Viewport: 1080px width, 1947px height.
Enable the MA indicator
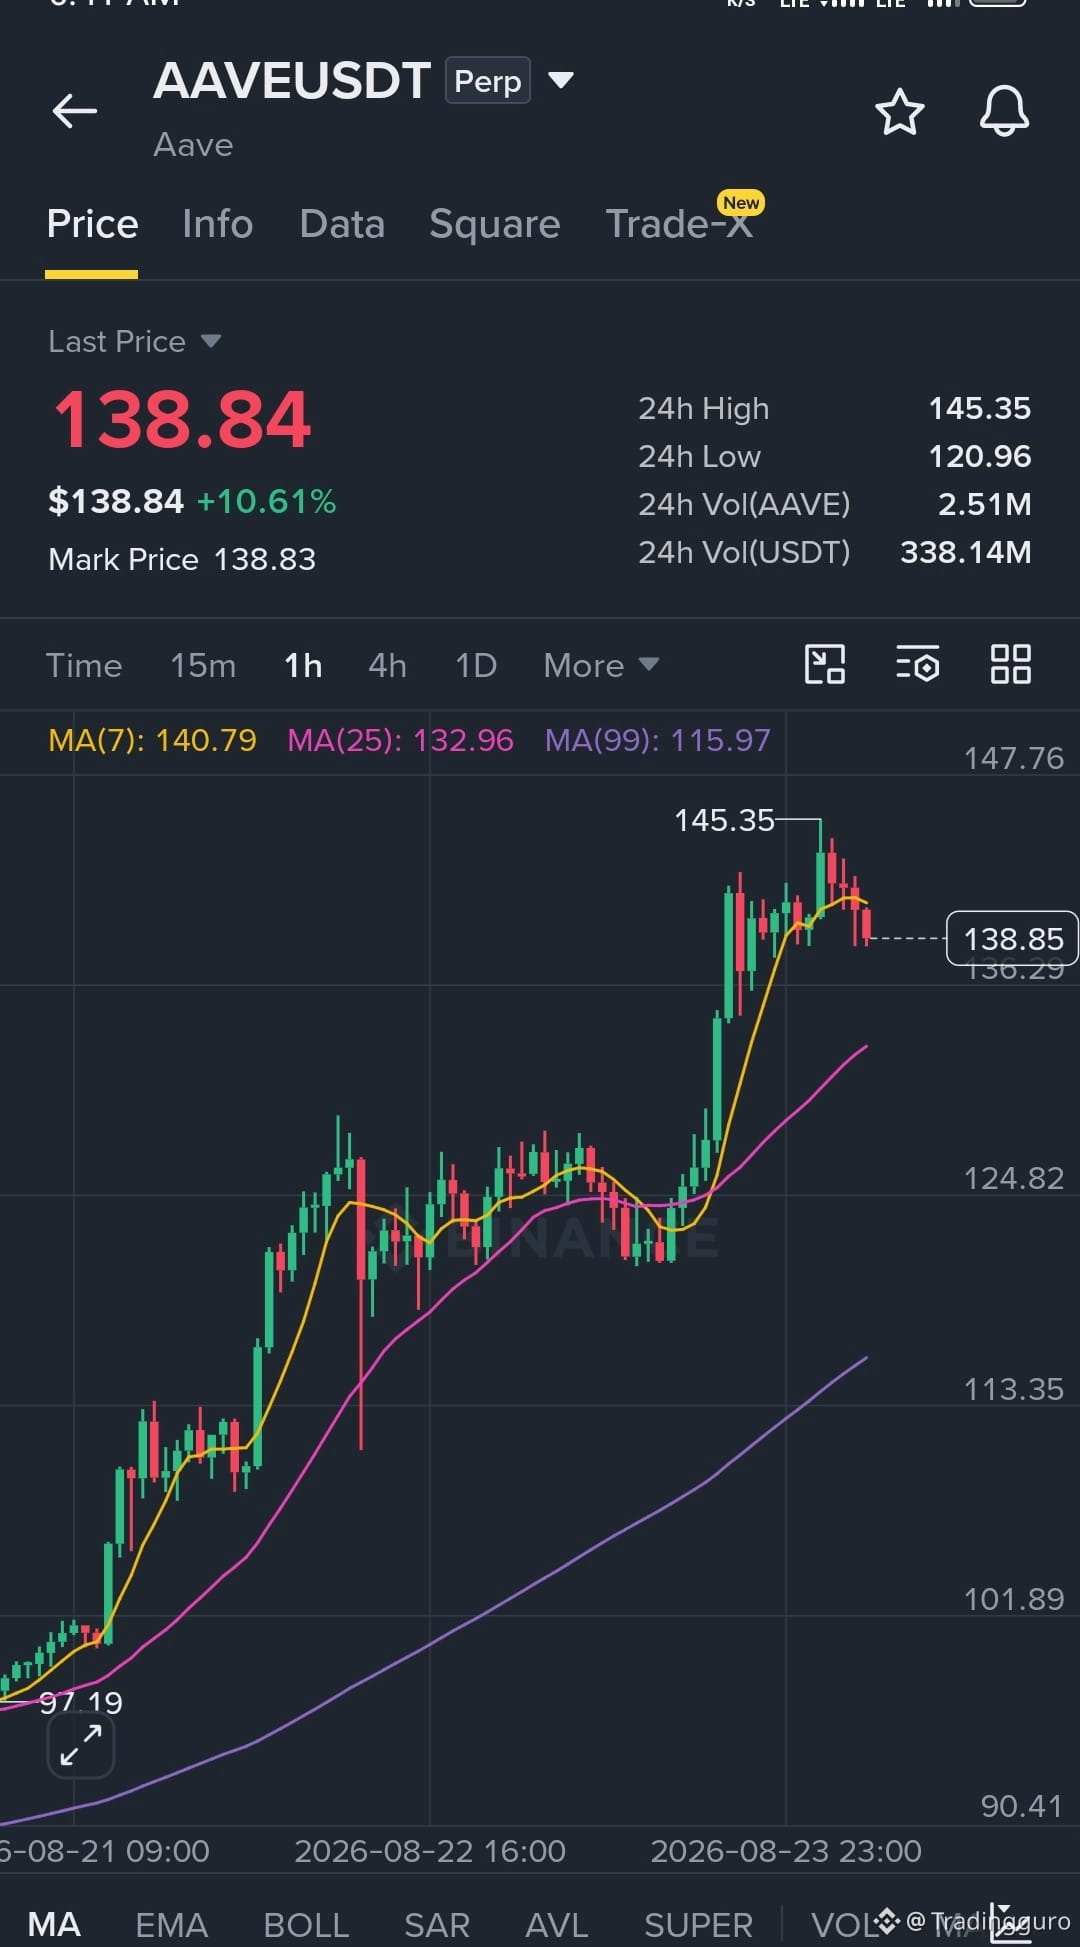tap(54, 1923)
